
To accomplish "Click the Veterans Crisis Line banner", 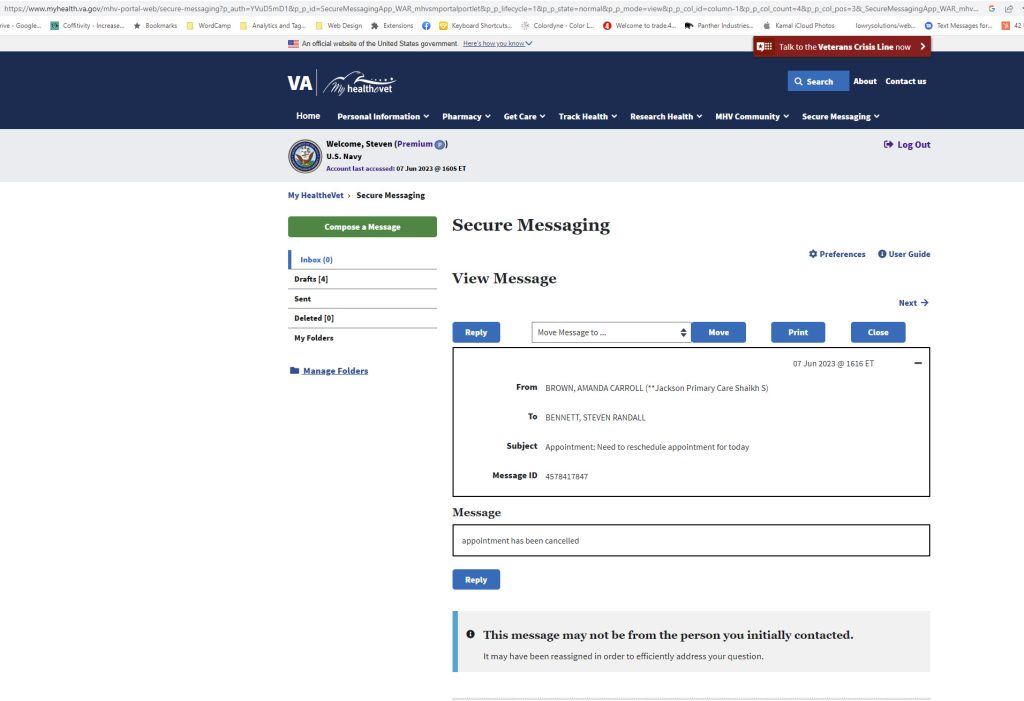I will [841, 47].
